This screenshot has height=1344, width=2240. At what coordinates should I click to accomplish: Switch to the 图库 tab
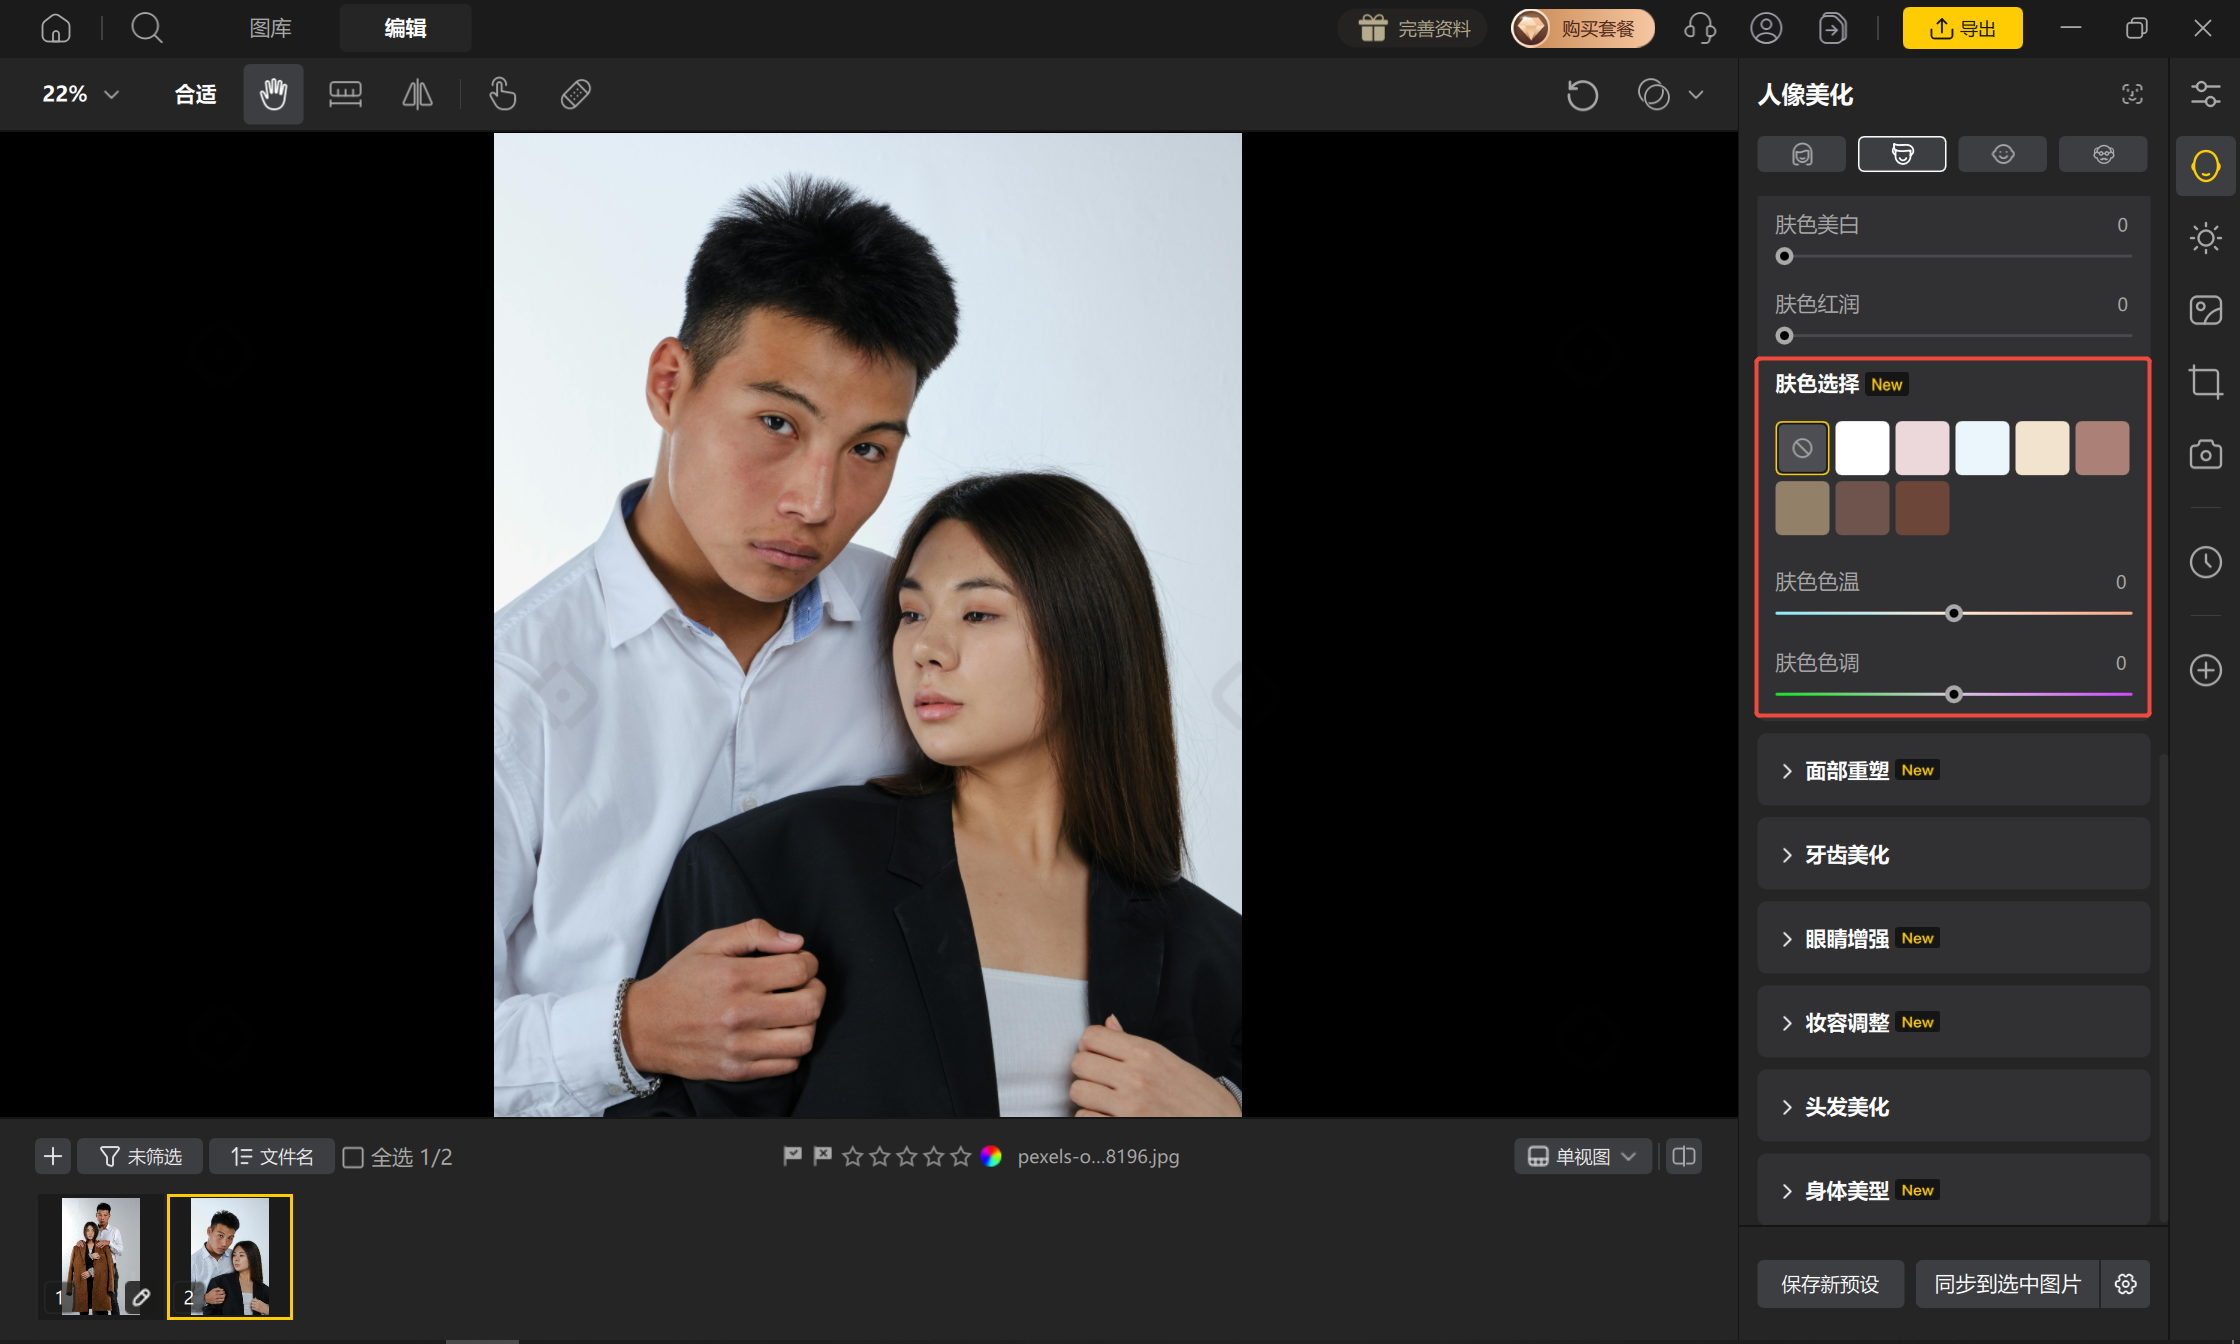point(270,28)
